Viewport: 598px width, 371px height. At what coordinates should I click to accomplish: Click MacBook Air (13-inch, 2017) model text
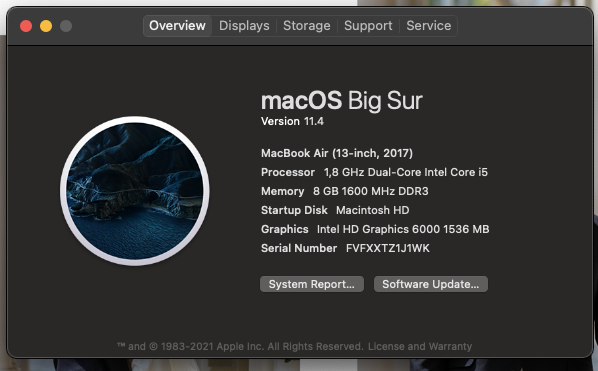point(337,153)
